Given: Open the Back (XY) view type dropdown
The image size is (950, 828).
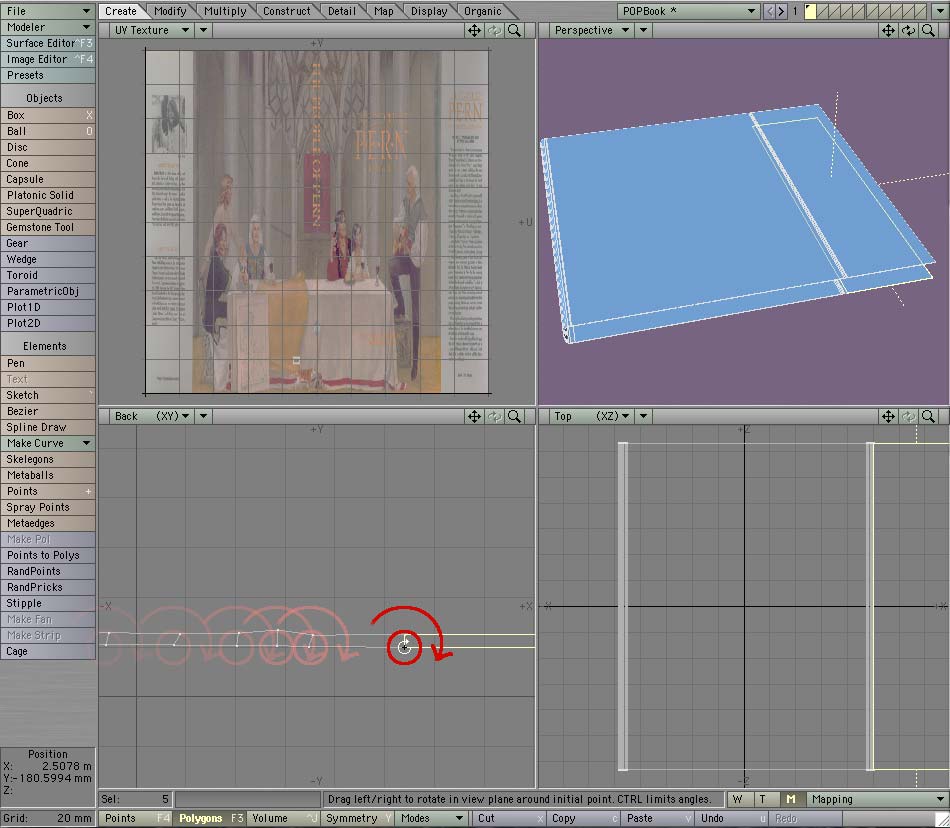Looking at the screenshot, I should [x=151, y=416].
